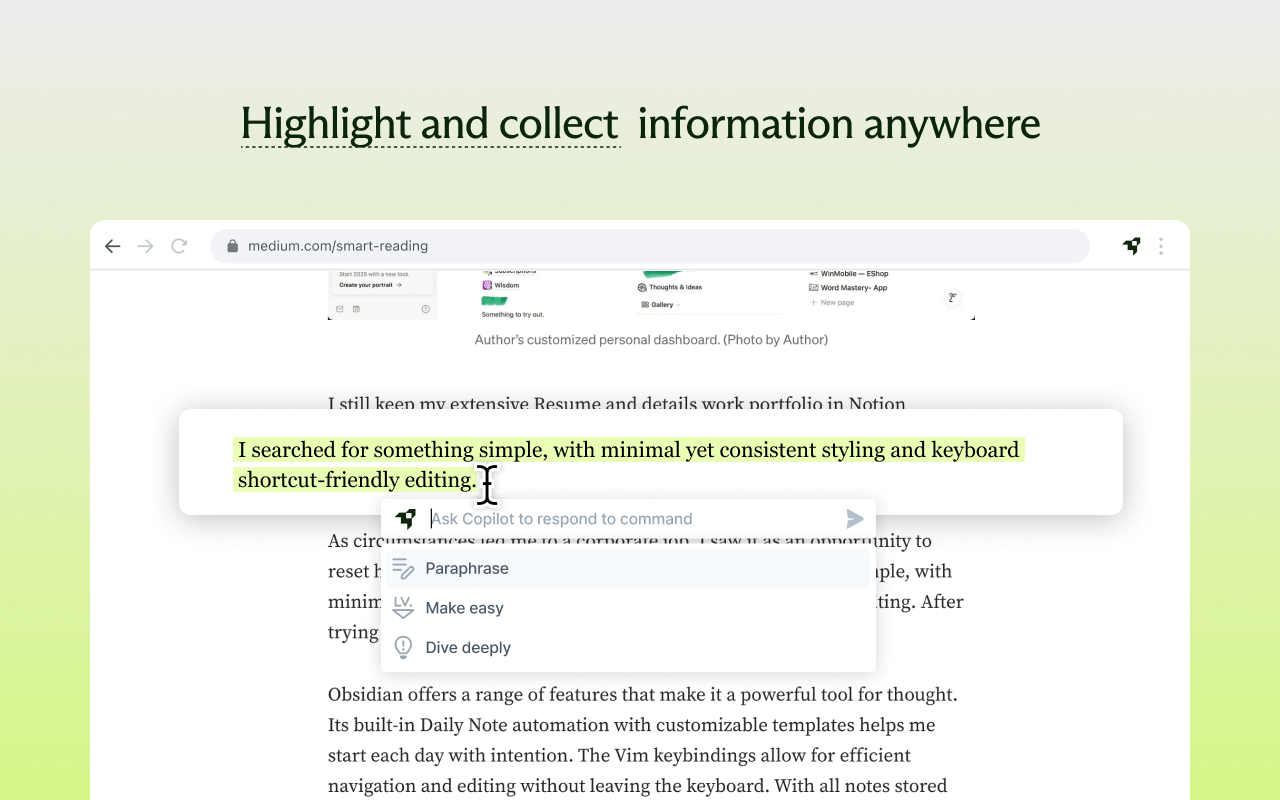This screenshot has width=1280, height=800.
Task: Click the medium.com/smart-reading address bar
Action: tap(650, 246)
